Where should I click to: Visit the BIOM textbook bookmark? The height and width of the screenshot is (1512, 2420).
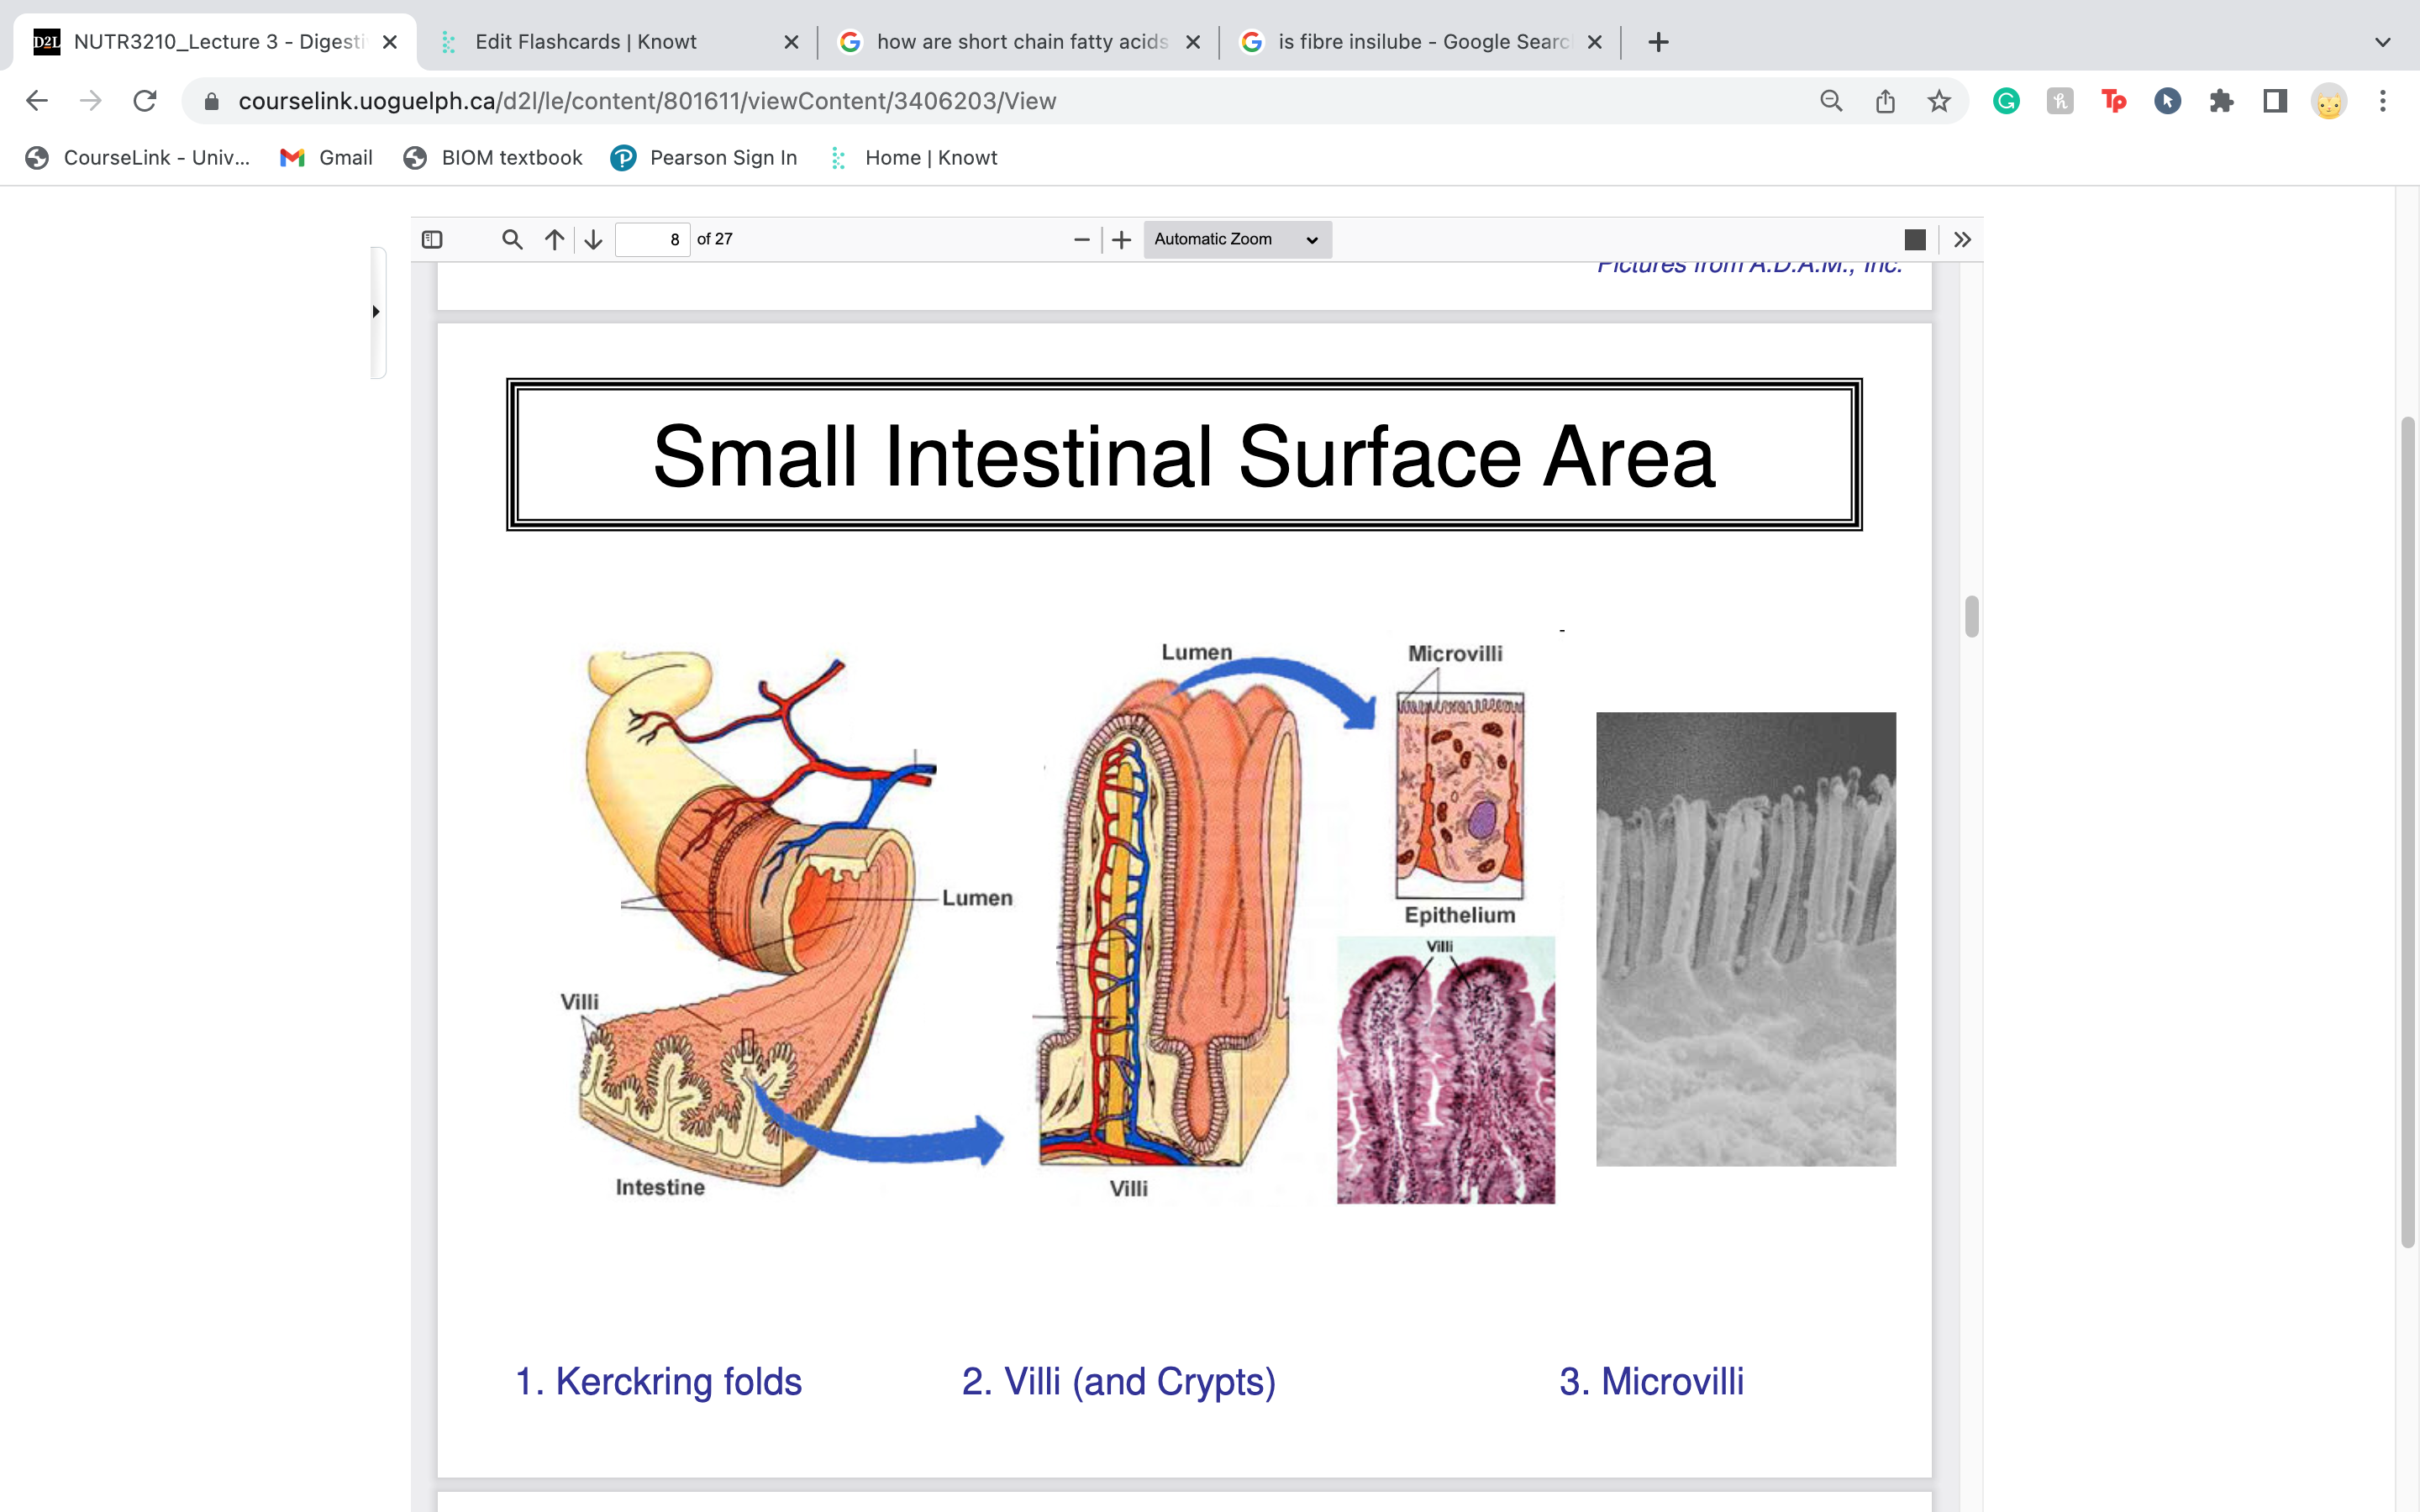point(492,157)
